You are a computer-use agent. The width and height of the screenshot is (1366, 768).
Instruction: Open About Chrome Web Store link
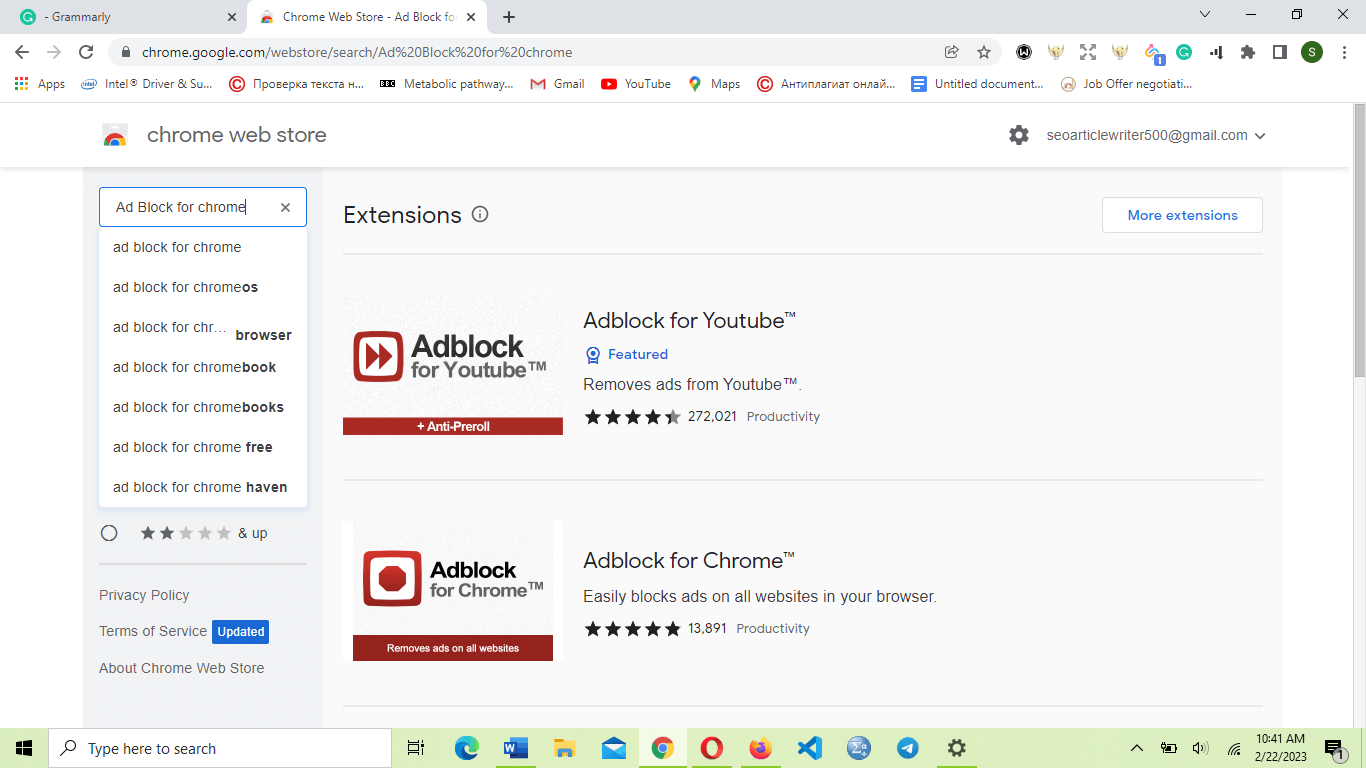(x=182, y=668)
